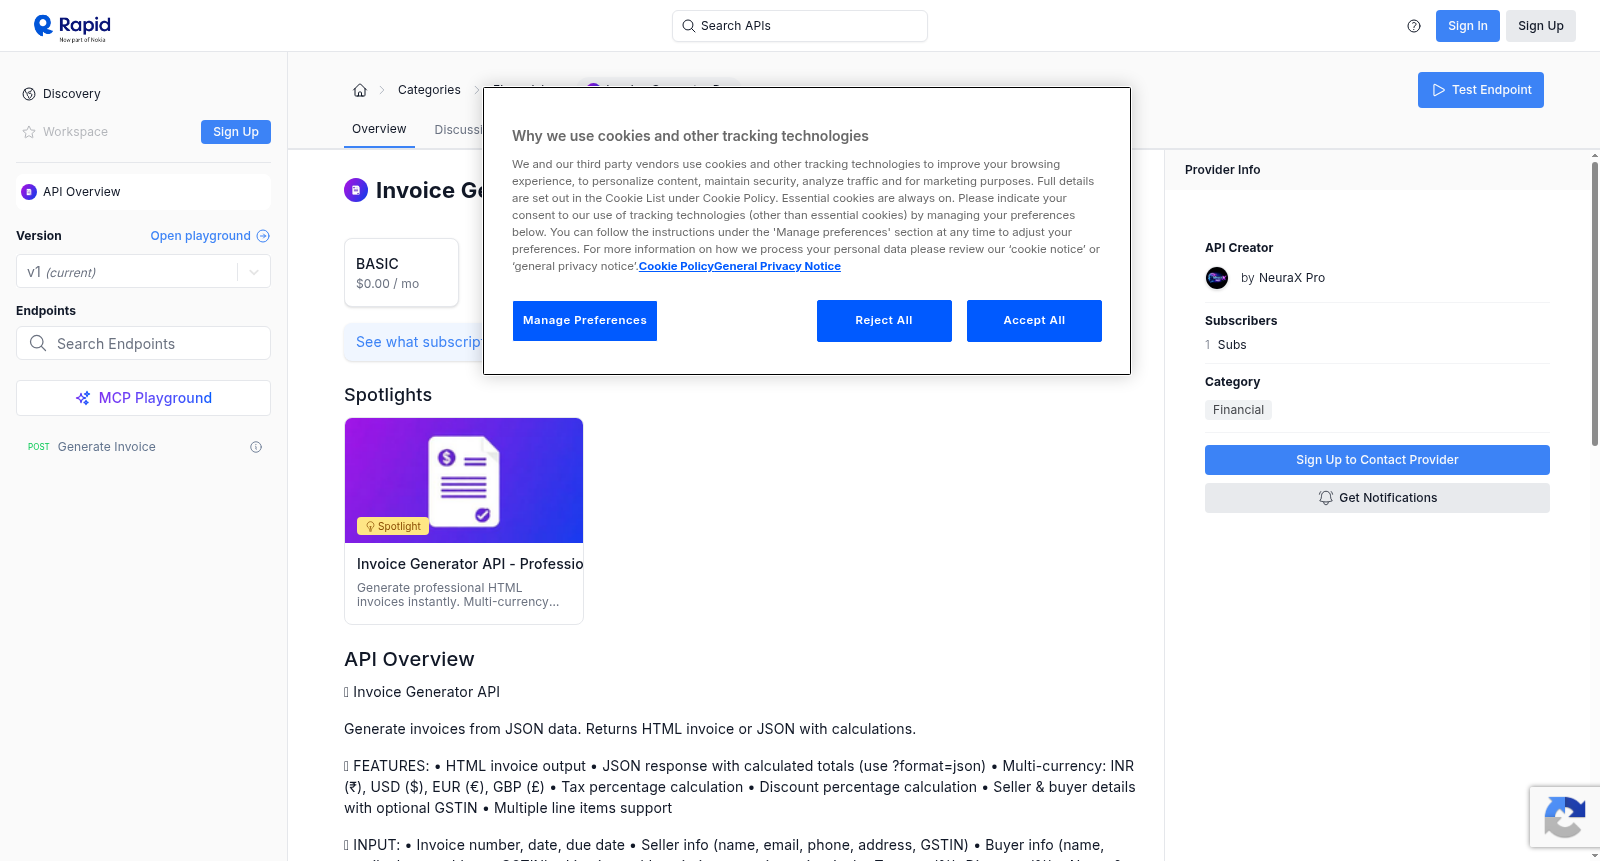Focus the Search Endpoints field

[143, 343]
